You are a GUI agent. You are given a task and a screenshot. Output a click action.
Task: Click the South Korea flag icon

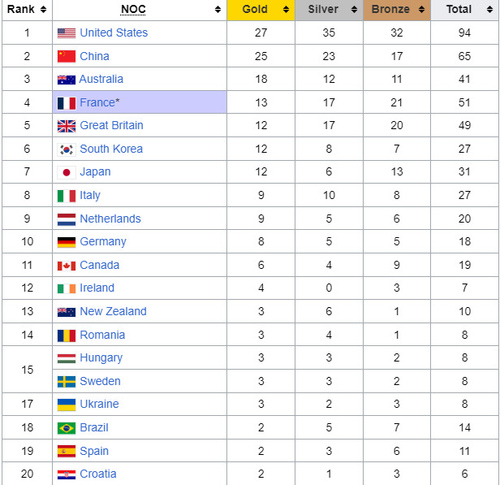pos(66,149)
